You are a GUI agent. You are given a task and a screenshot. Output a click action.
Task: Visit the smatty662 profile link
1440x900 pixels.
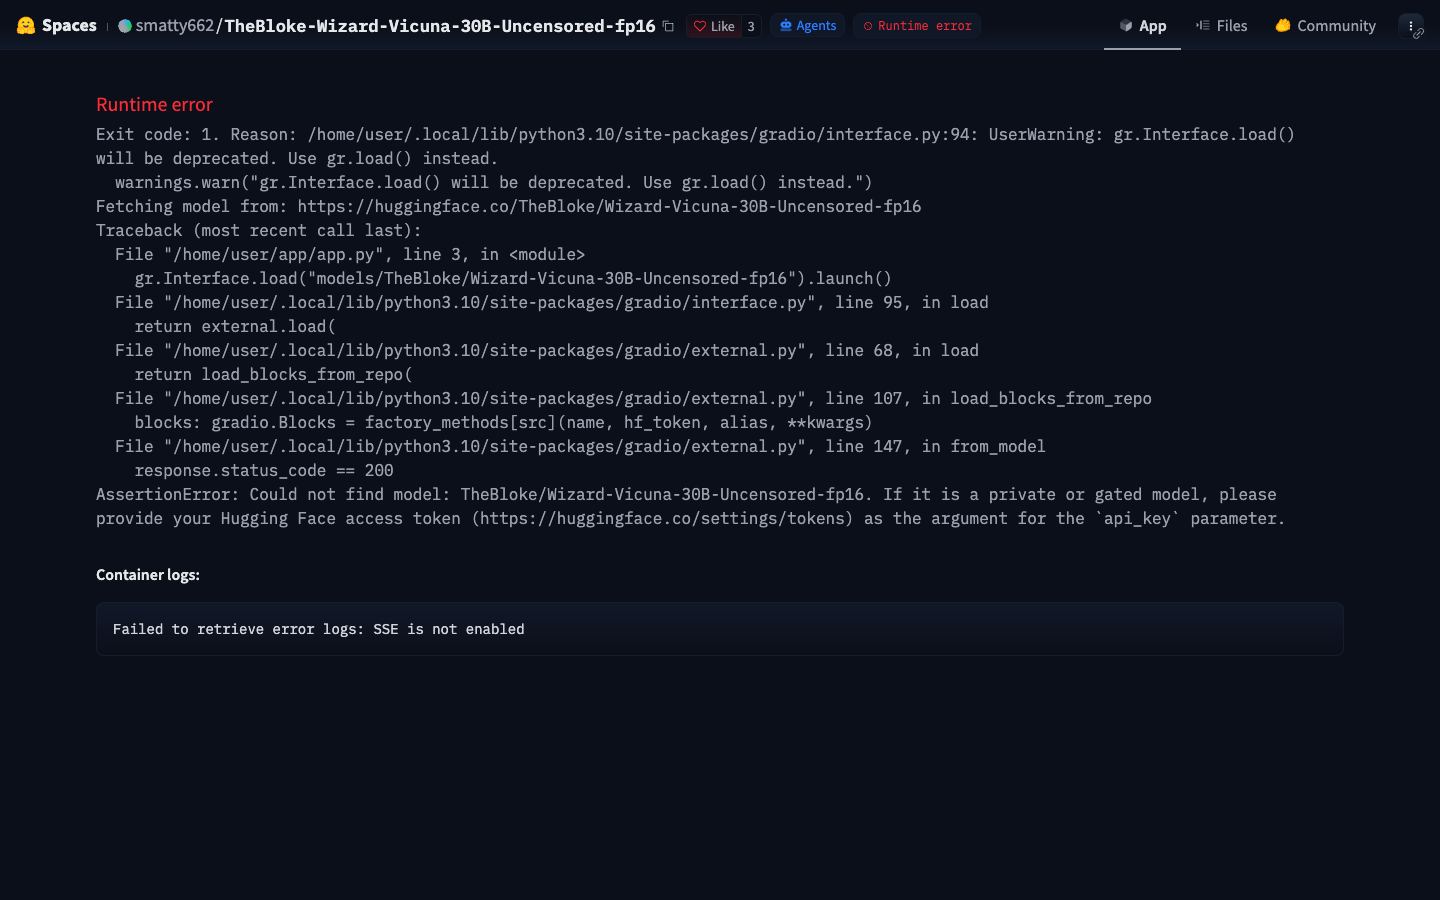[175, 26]
